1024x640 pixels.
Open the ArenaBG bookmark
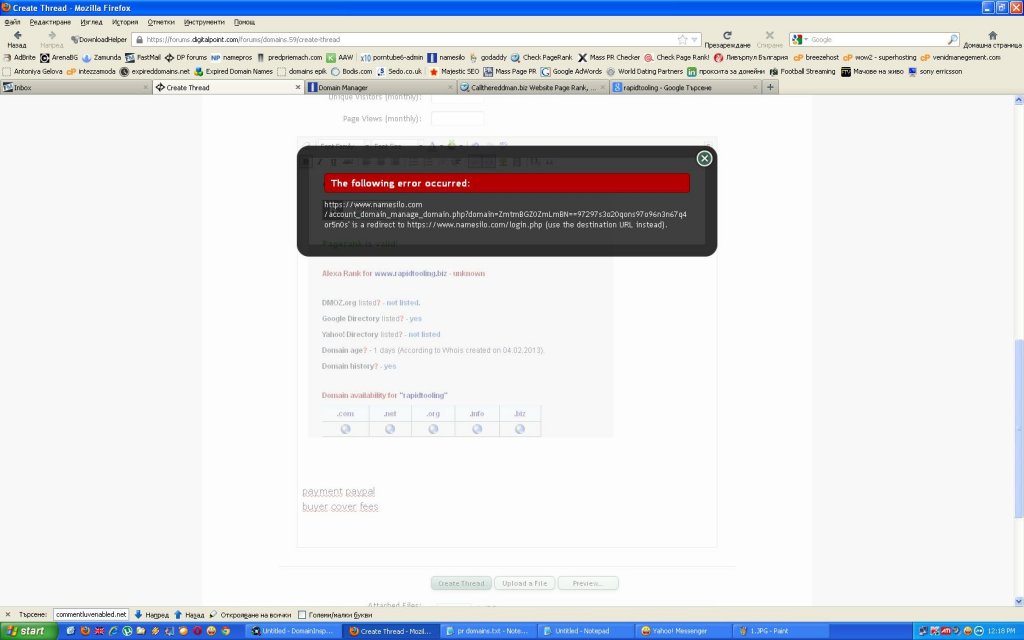pos(59,57)
